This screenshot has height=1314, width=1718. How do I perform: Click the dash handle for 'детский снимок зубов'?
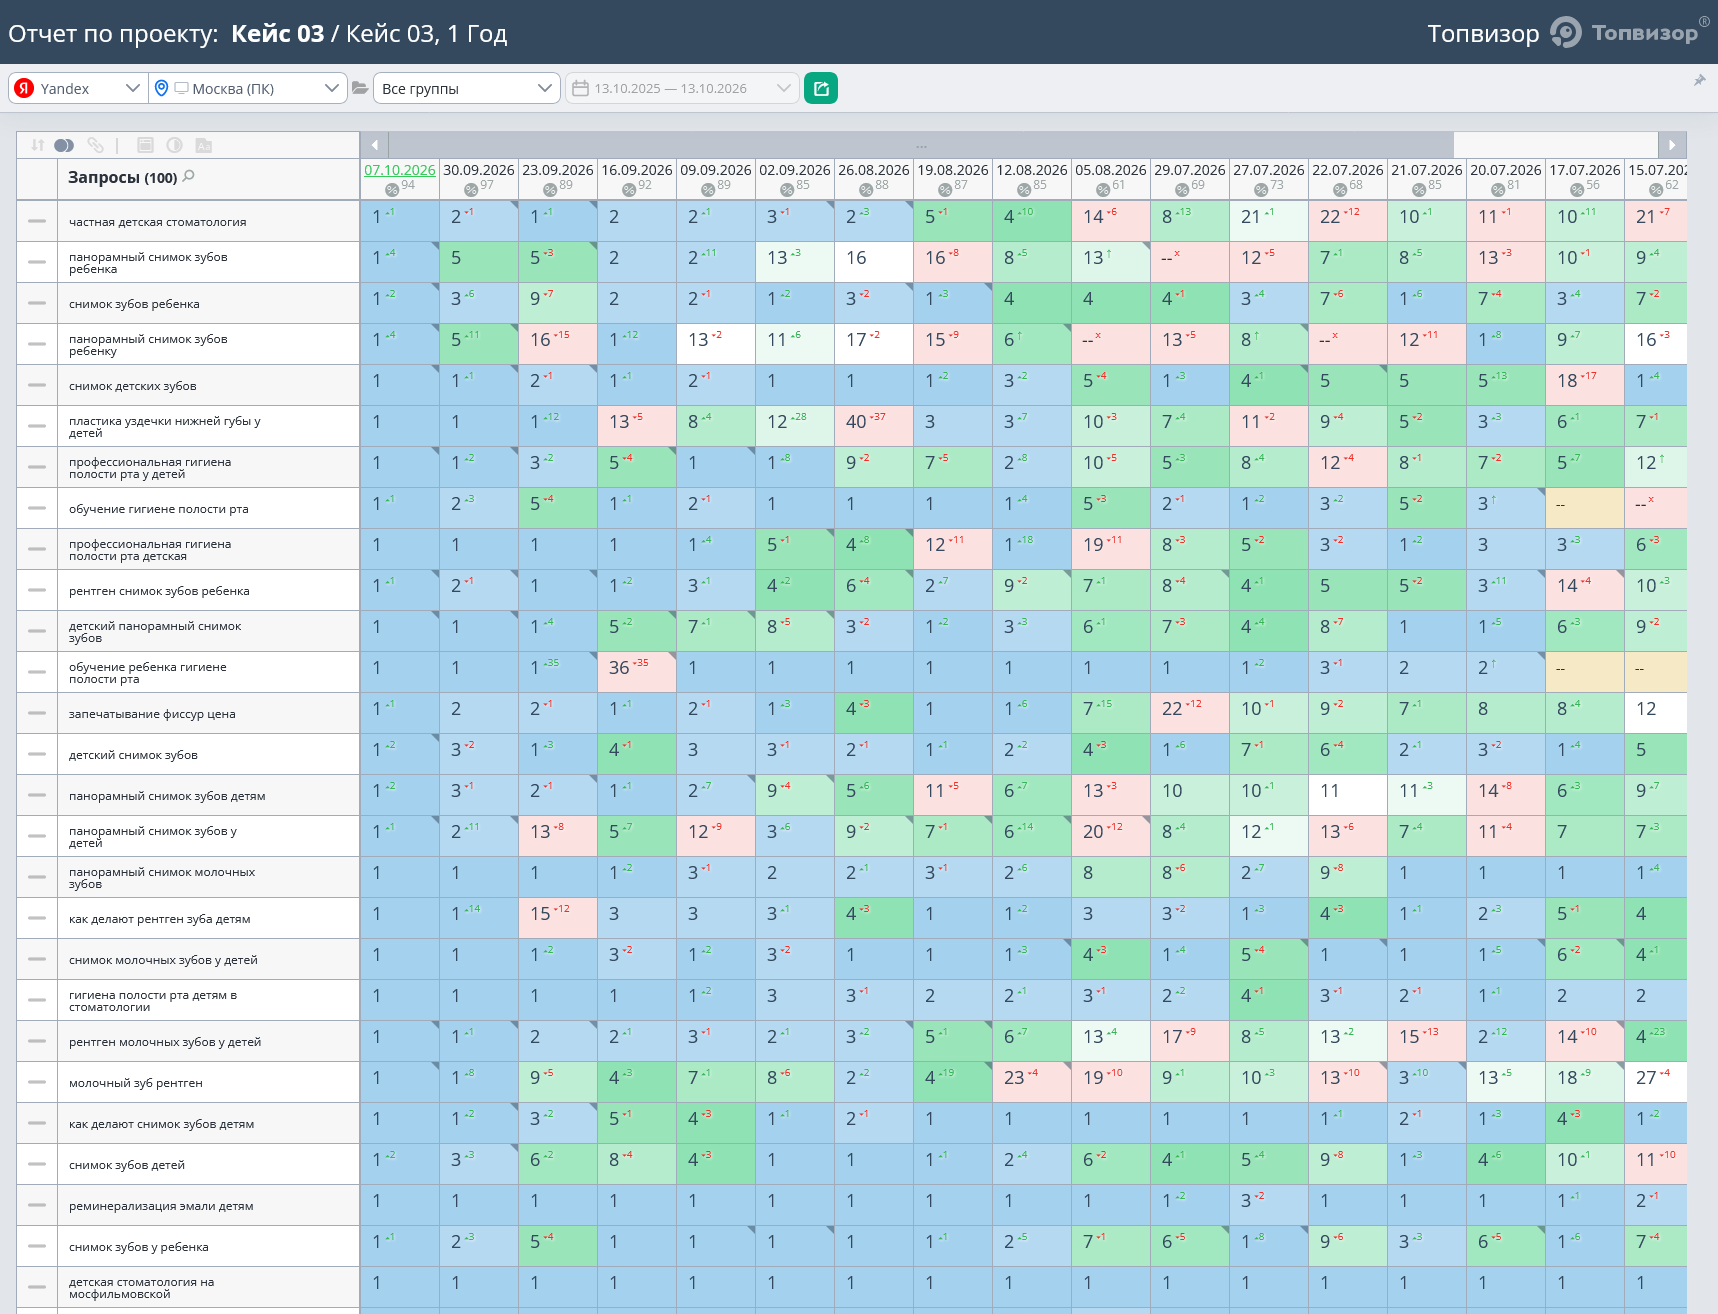[x=37, y=754]
